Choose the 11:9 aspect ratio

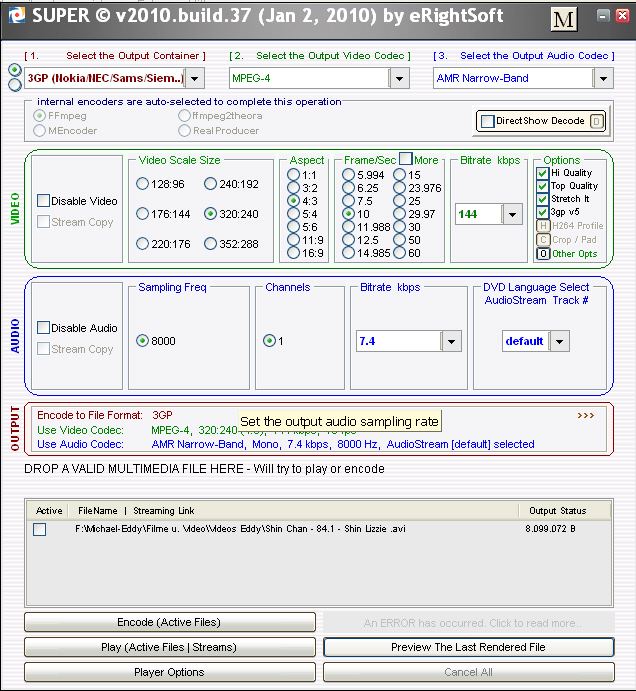pos(293,240)
